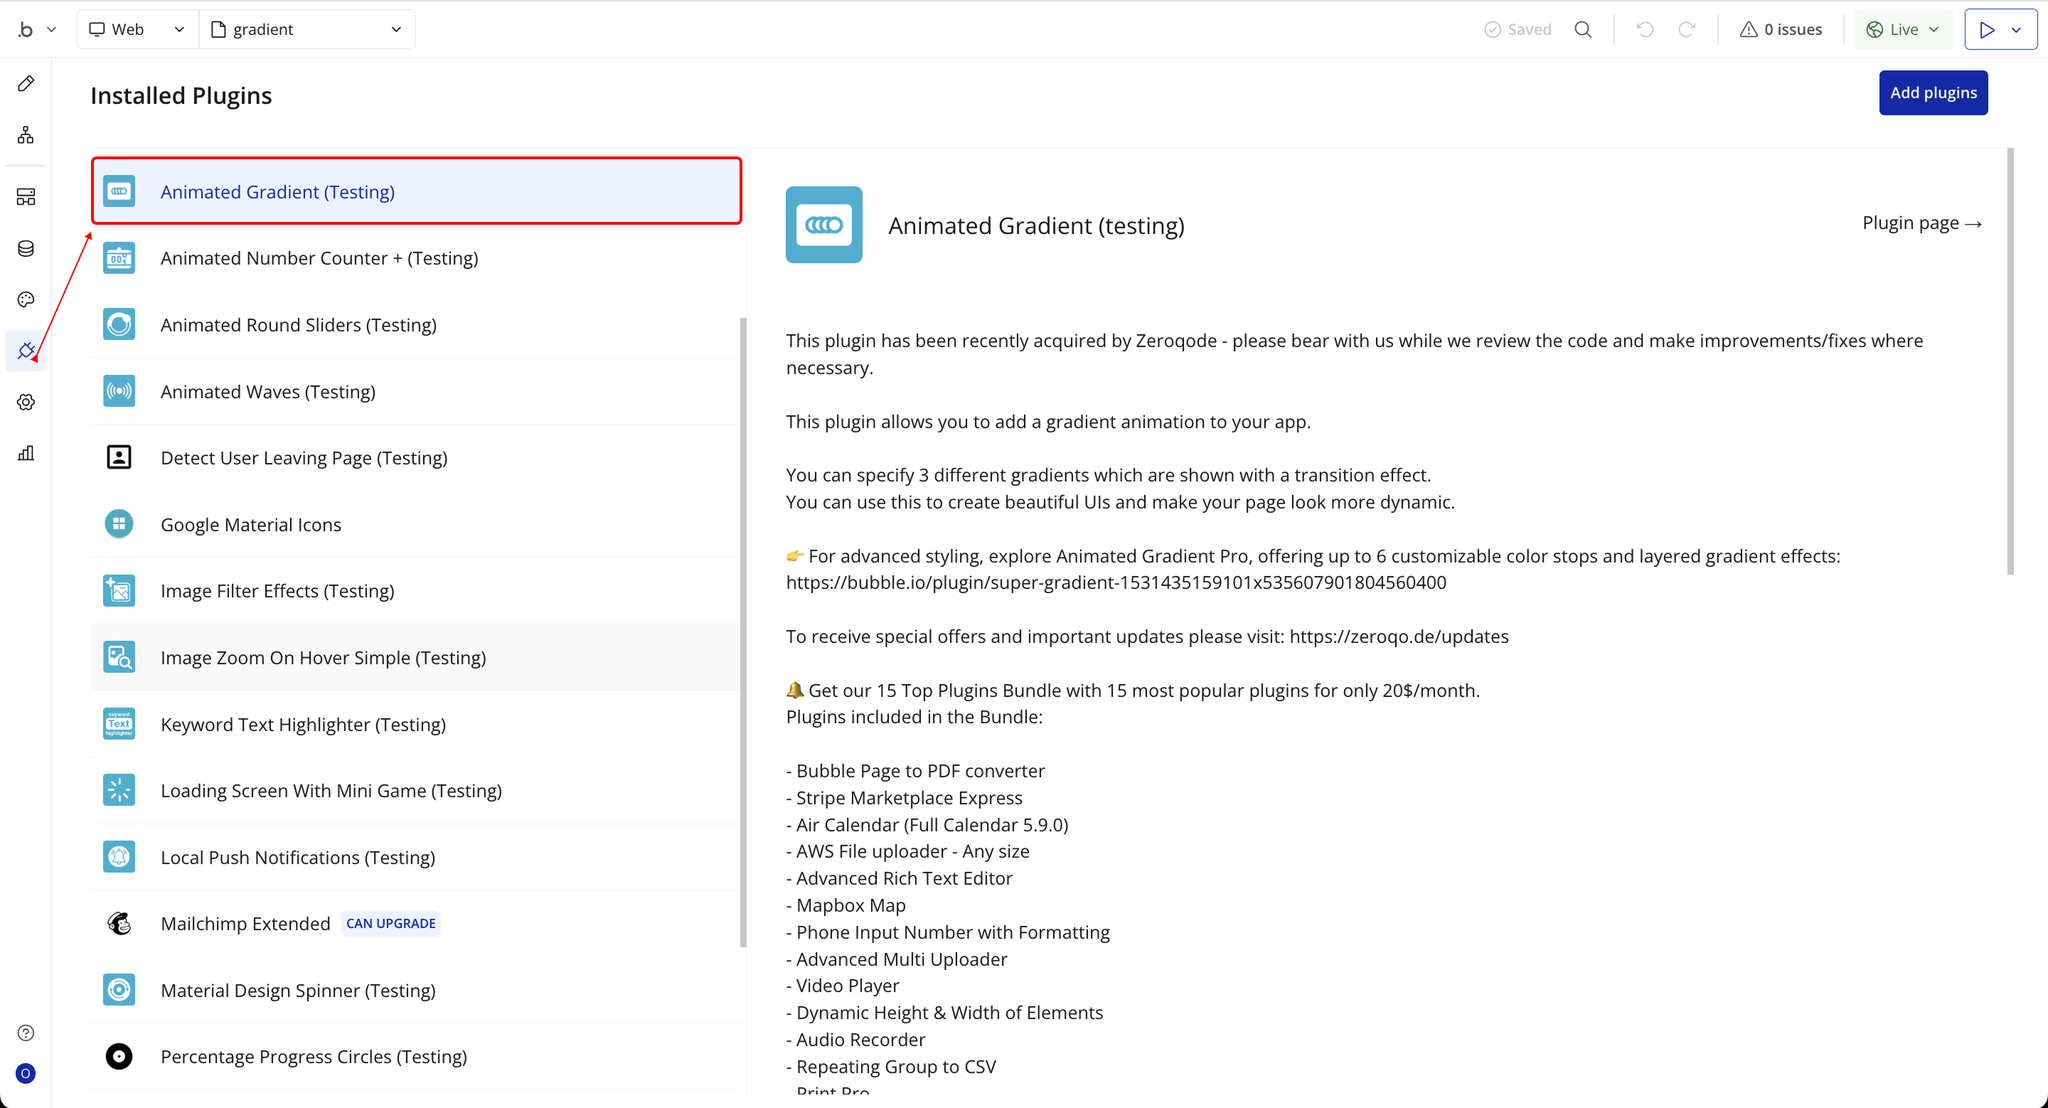Open the Settings gear icon in sidebar
The height and width of the screenshot is (1108, 2048).
[26, 402]
